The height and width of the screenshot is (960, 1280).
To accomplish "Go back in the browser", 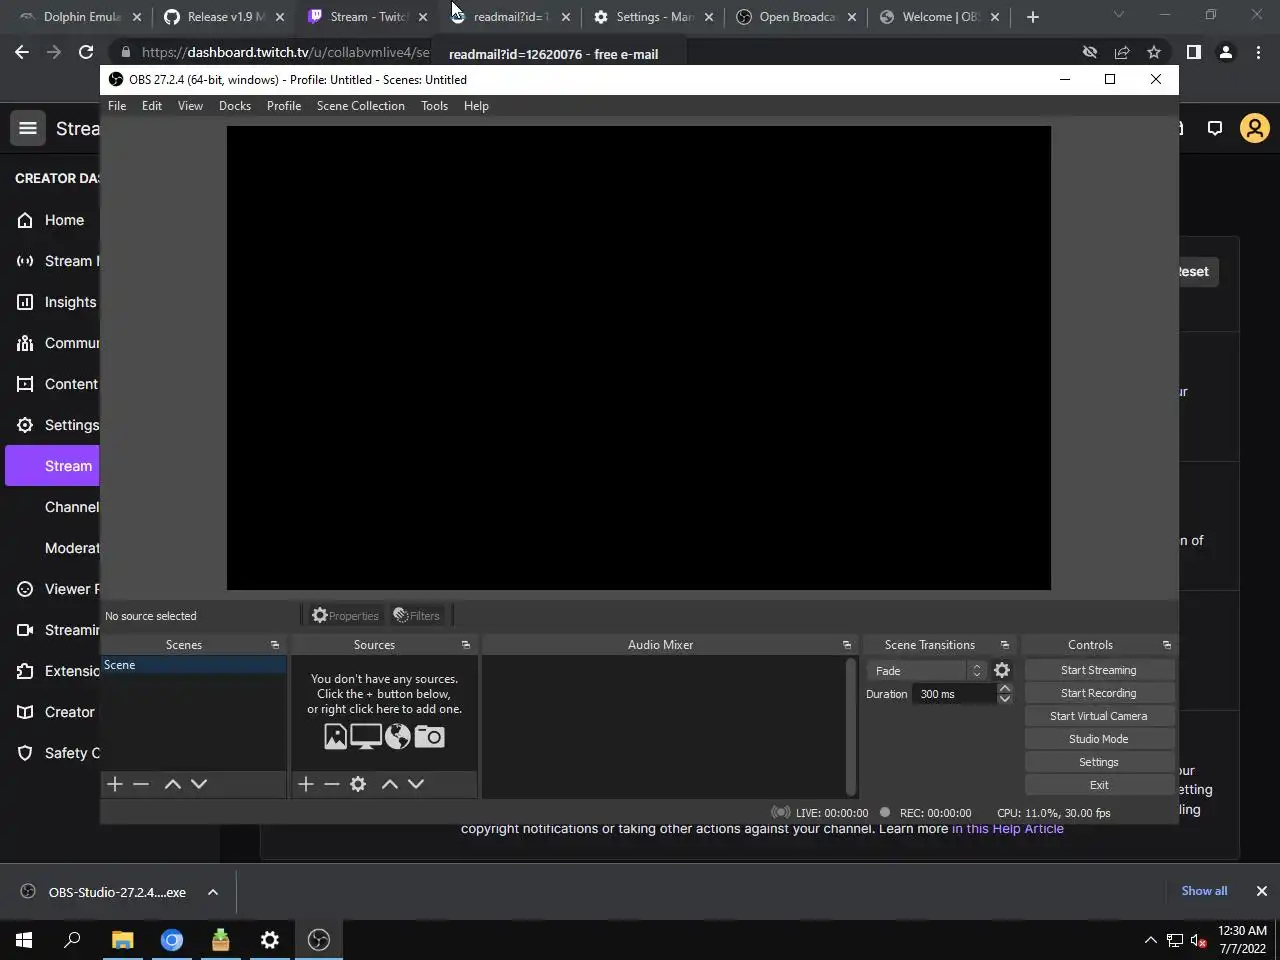I will click(22, 52).
